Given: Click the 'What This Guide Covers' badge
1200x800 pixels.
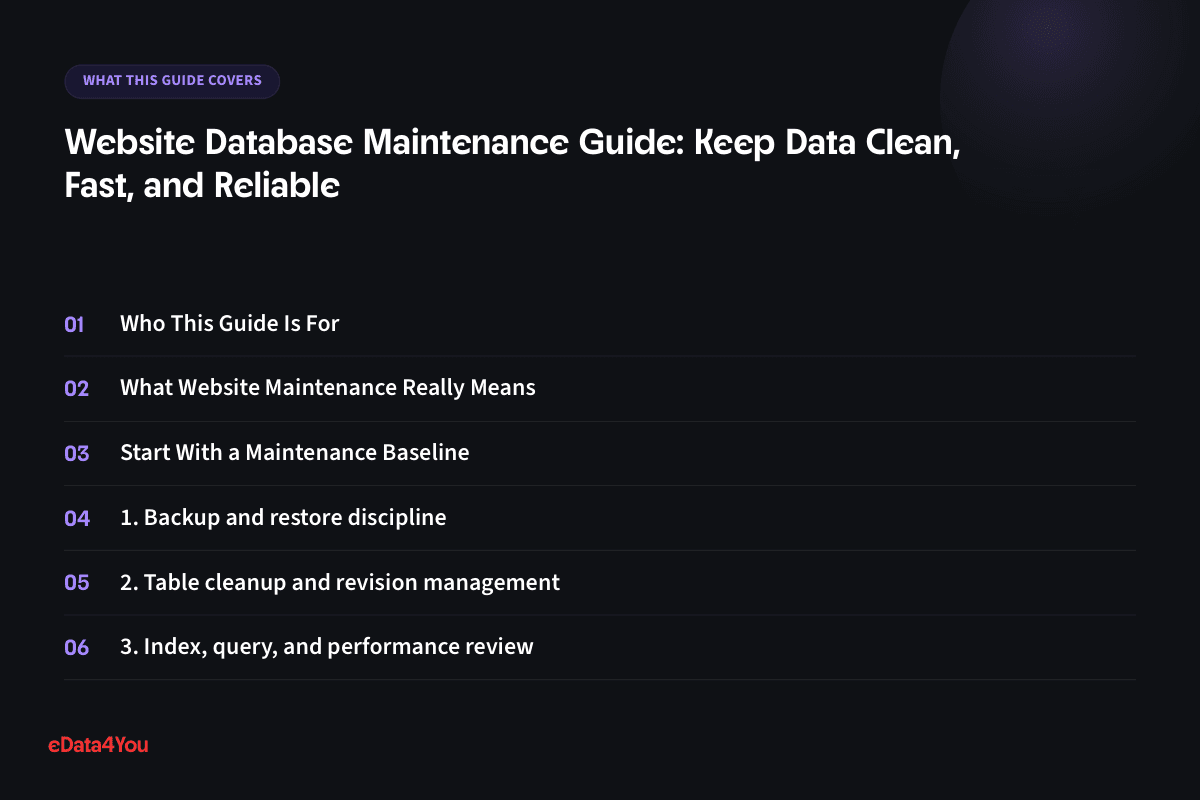Looking at the screenshot, I should tap(172, 81).
